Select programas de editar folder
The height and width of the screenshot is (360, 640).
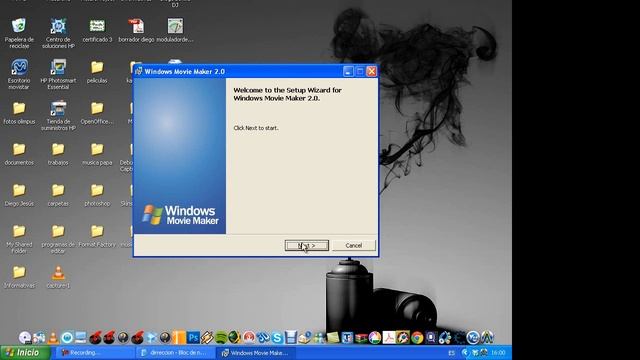click(x=58, y=239)
